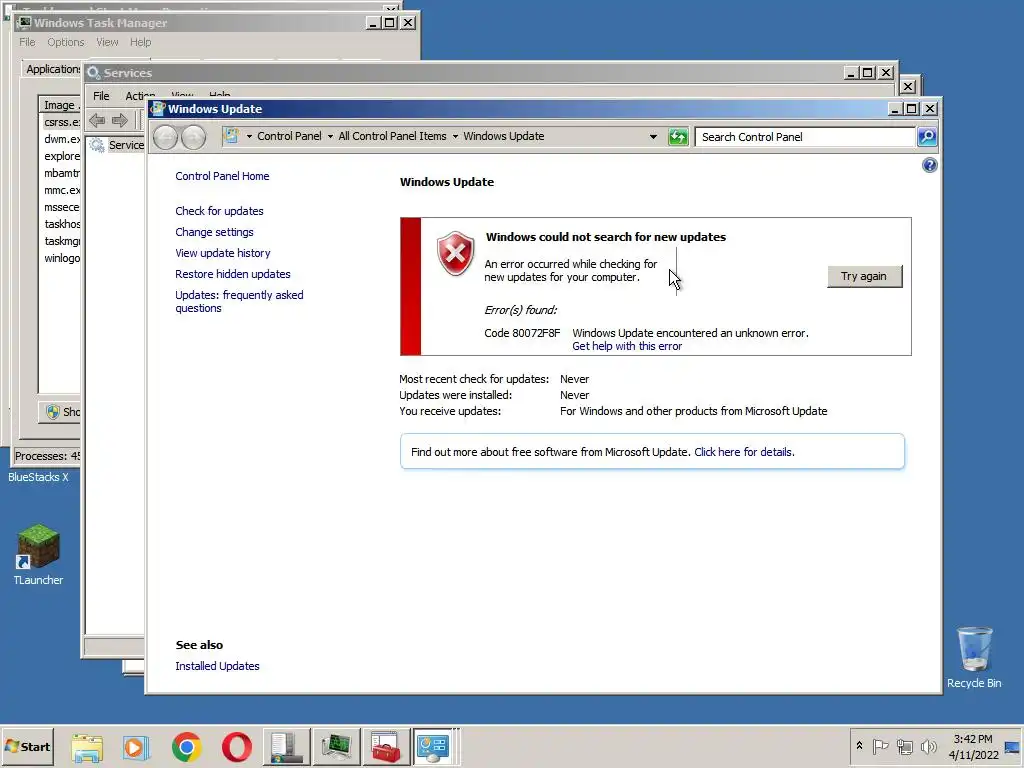Screen dimensions: 1024x768
Task: Focus the Search Control Panel field
Action: [805, 136]
